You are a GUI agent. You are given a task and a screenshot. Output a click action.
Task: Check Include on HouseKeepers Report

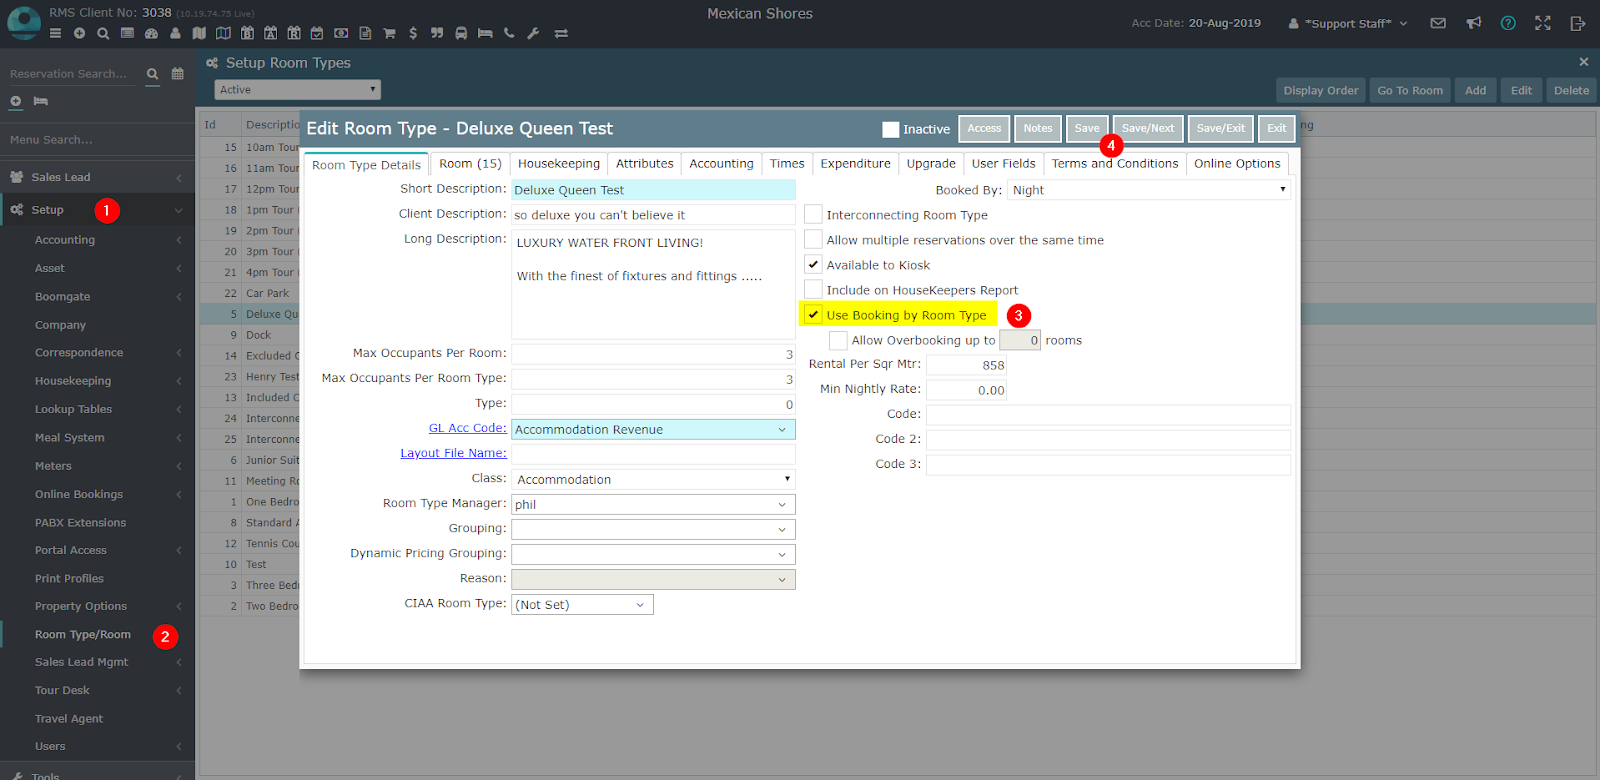click(813, 289)
